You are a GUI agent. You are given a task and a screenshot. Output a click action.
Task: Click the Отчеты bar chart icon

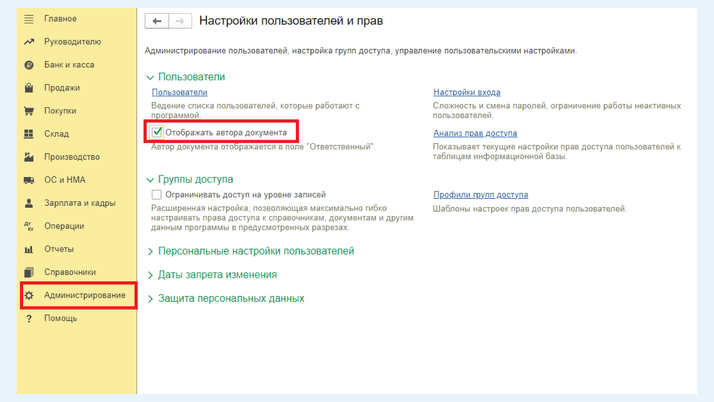(x=29, y=249)
